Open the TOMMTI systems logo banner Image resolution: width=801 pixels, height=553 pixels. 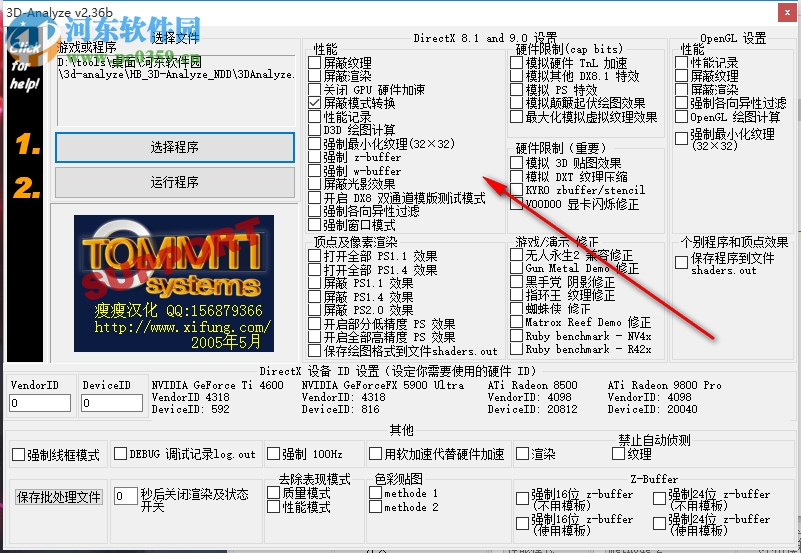point(174,283)
